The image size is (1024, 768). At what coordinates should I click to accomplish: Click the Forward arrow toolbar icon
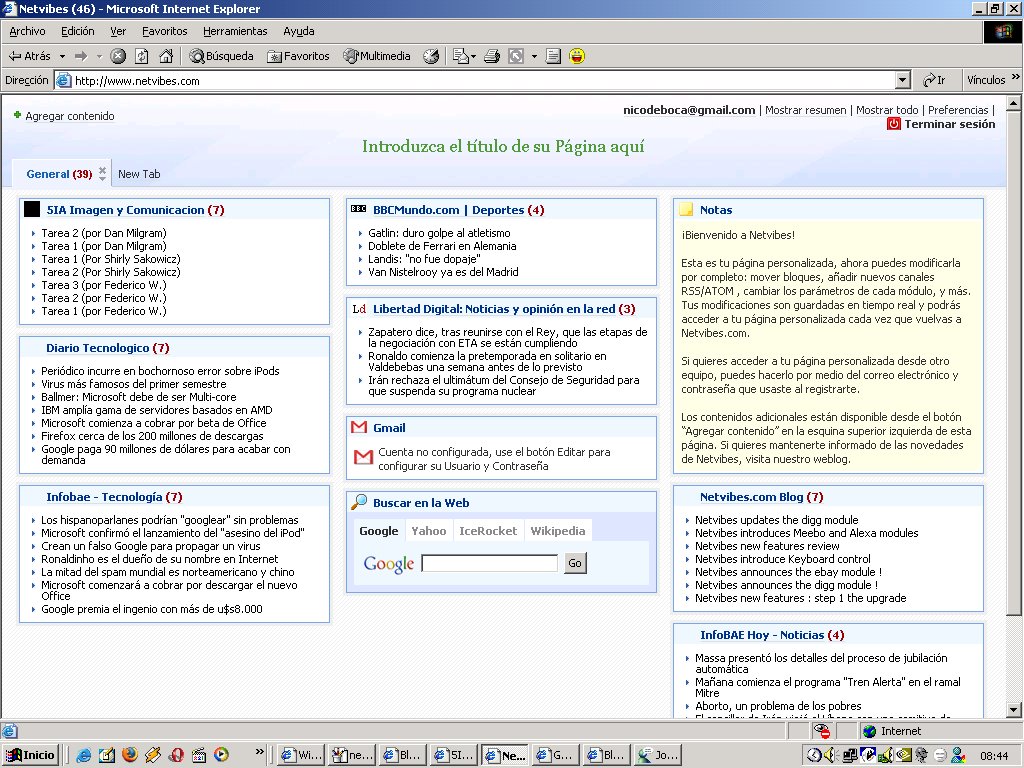(x=81, y=56)
